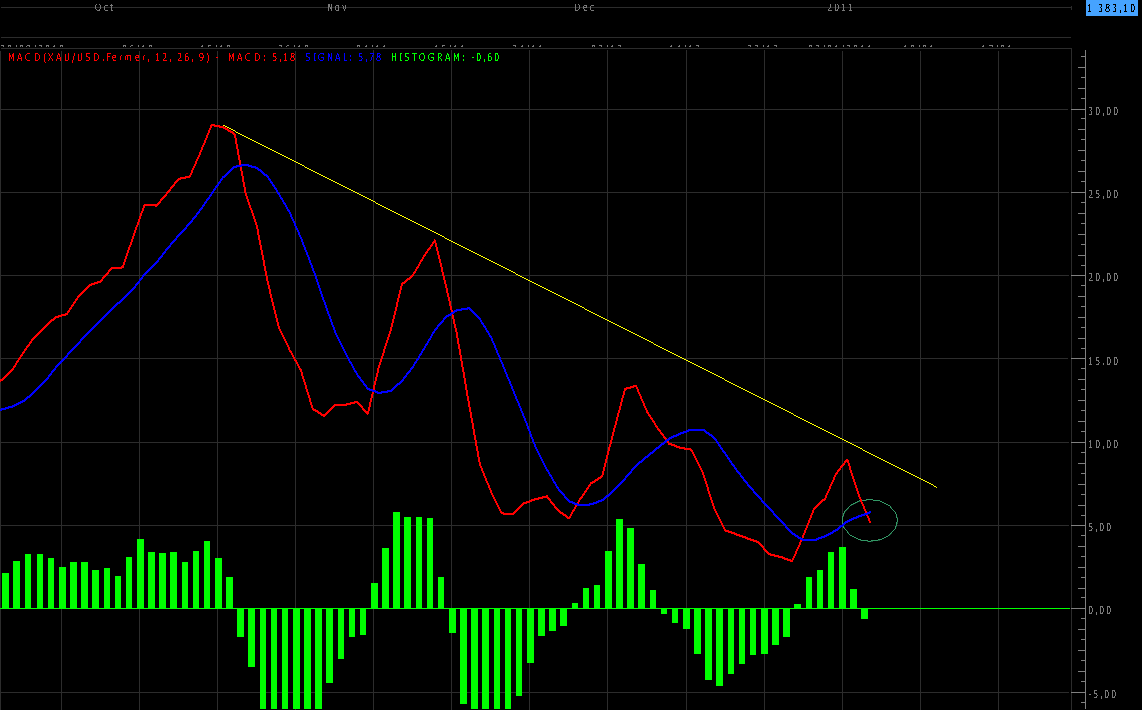Click the last small negative histogram bar

coord(864,613)
